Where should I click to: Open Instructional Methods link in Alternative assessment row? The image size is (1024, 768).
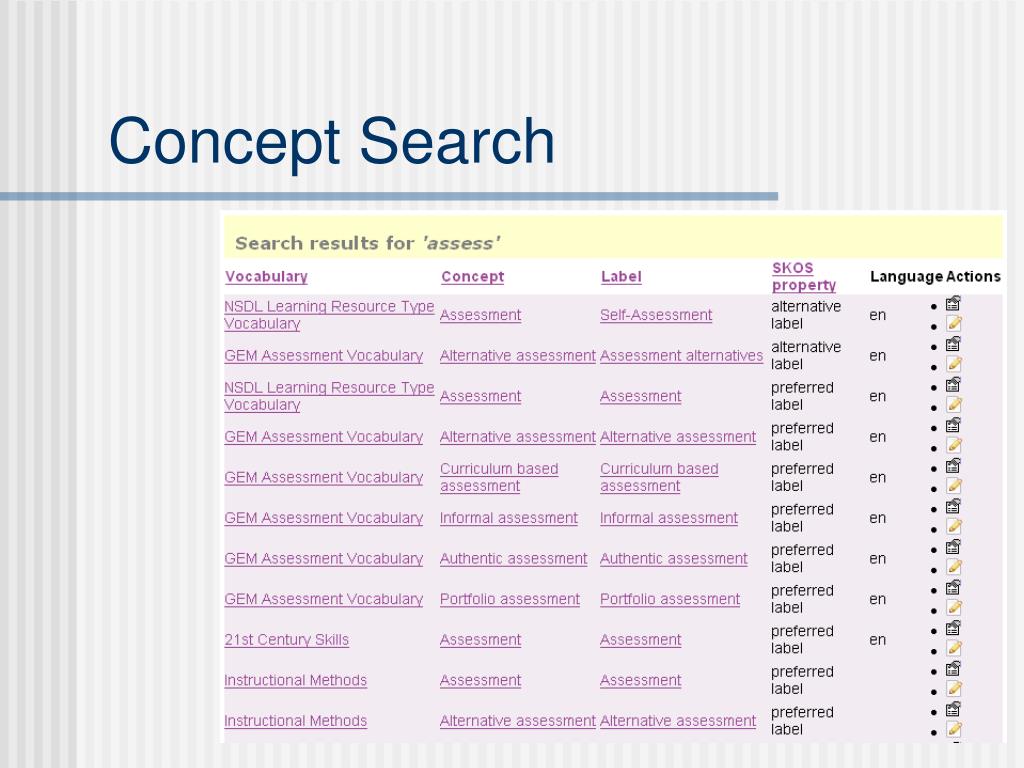click(295, 720)
